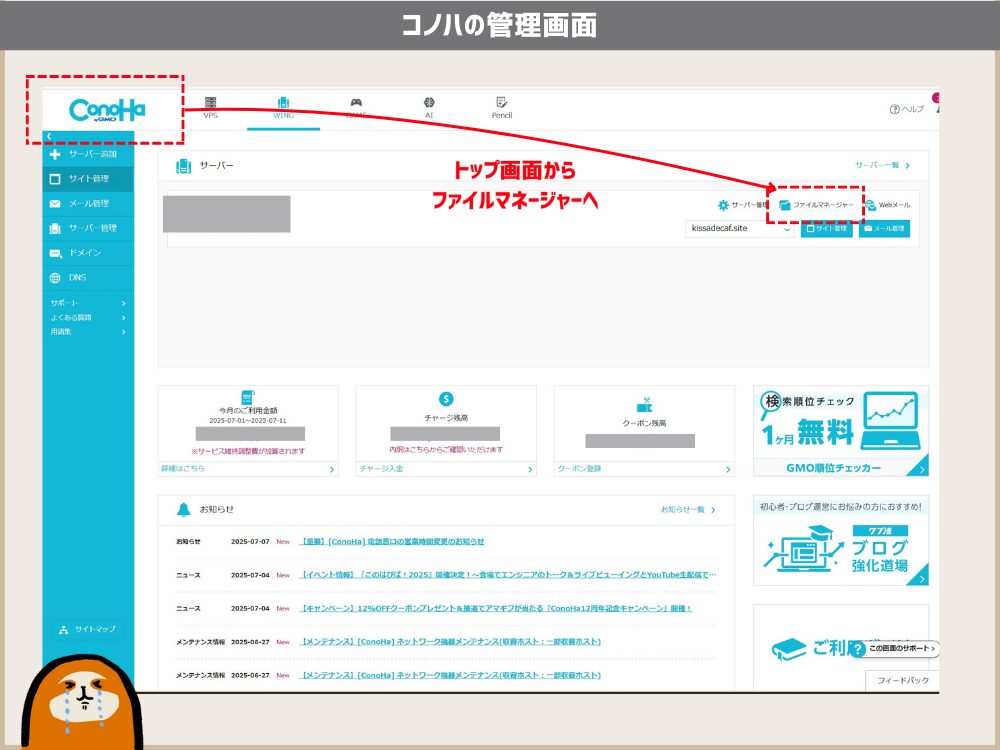1000x750 pixels.
Task: Open the GMO順位チェッカー banner
Action: (x=841, y=431)
